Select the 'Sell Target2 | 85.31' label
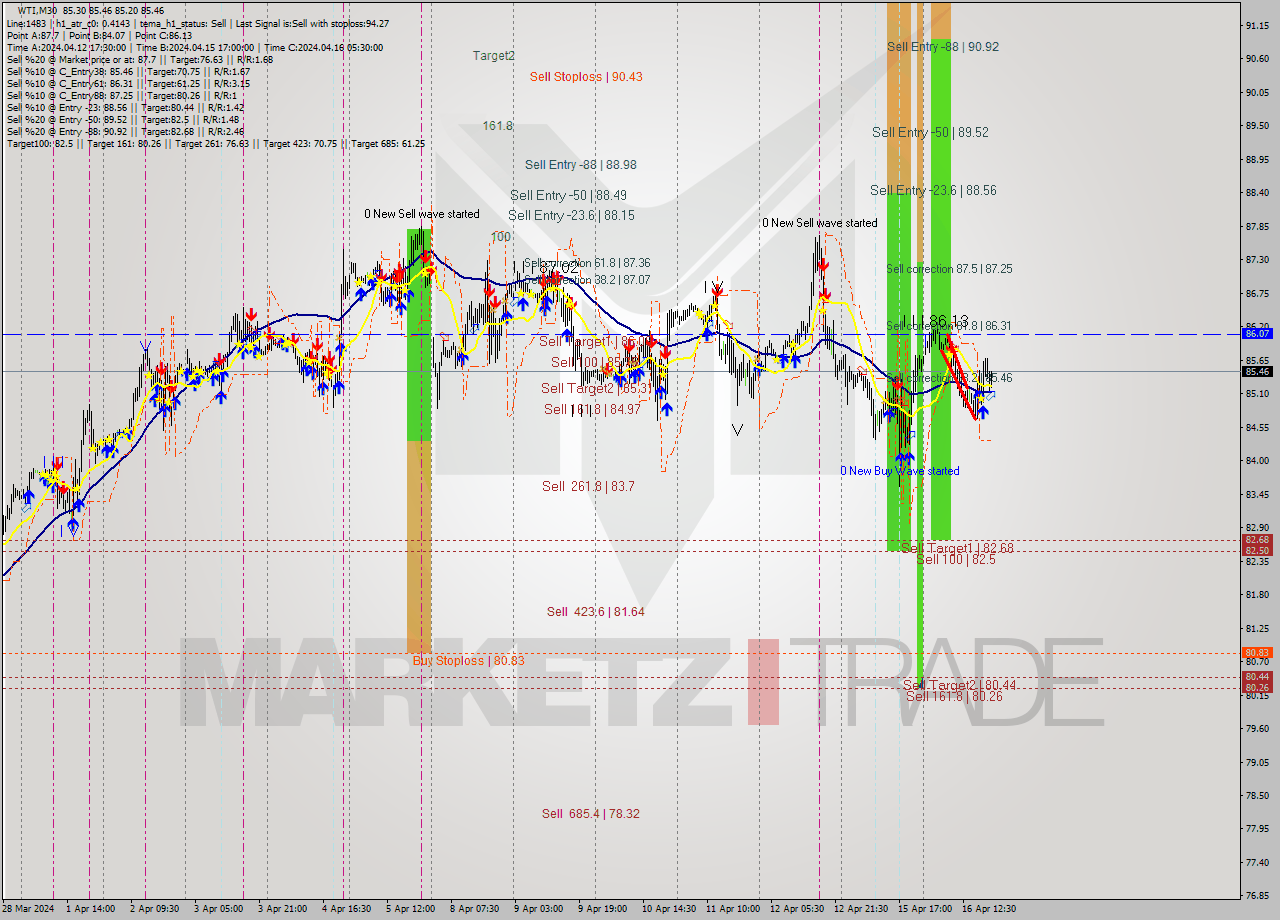 597,388
